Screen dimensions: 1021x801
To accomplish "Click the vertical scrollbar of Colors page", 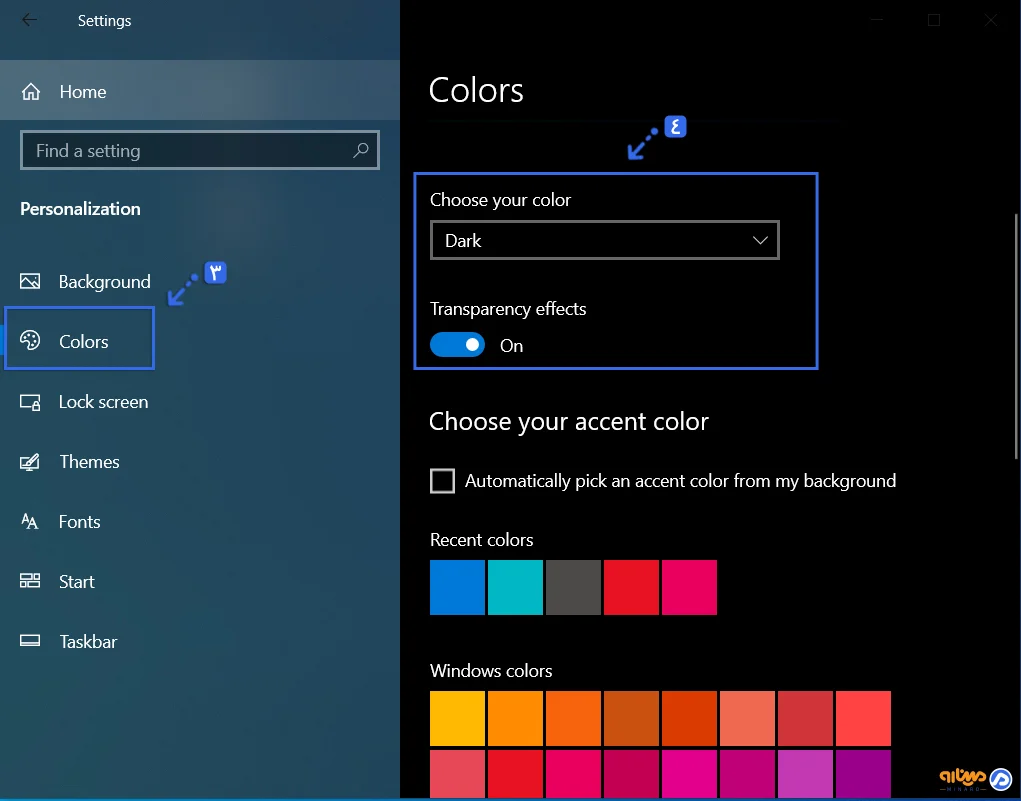I will coord(1016,337).
